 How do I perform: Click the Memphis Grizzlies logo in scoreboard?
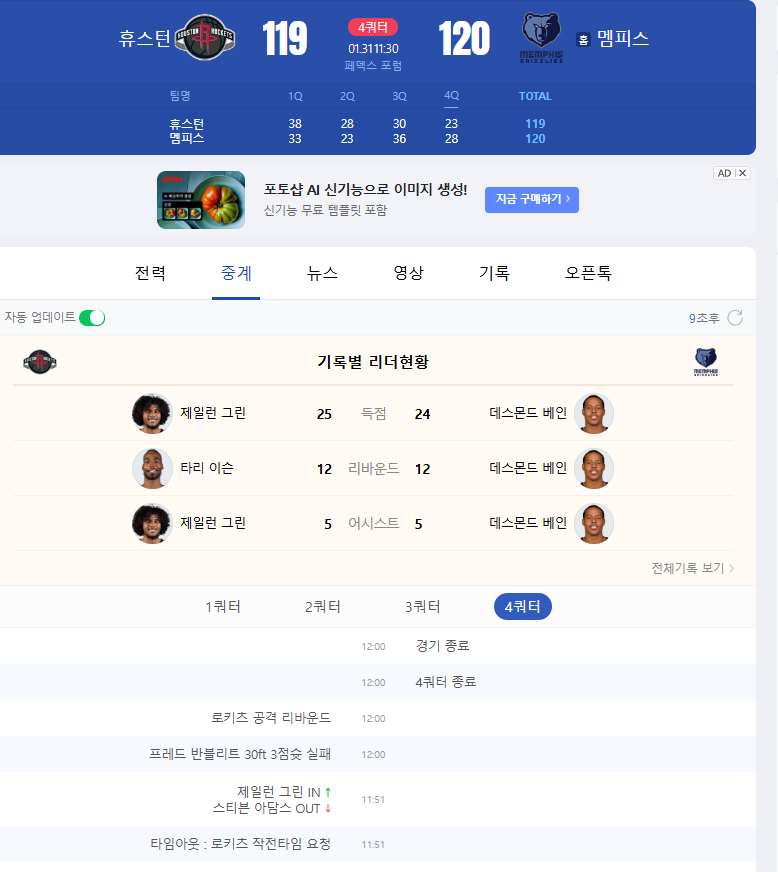[541, 38]
